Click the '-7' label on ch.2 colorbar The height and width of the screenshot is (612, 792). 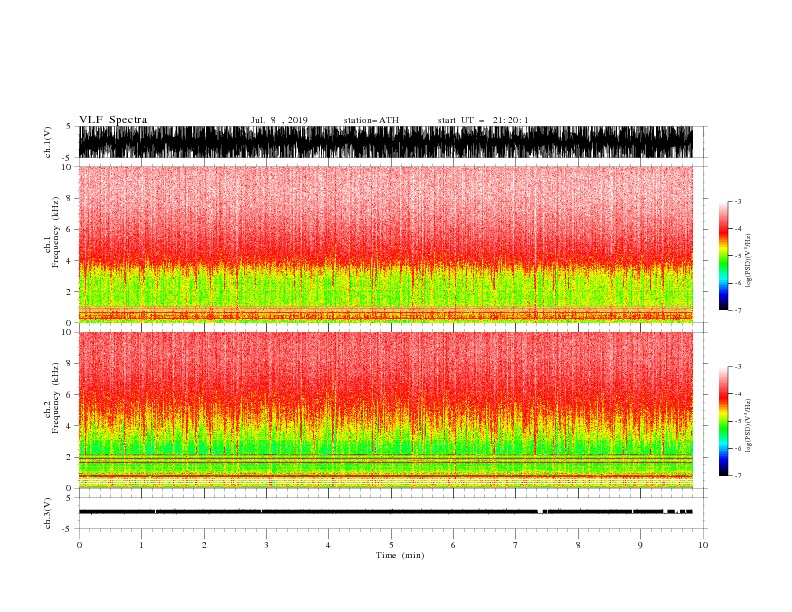(737, 476)
